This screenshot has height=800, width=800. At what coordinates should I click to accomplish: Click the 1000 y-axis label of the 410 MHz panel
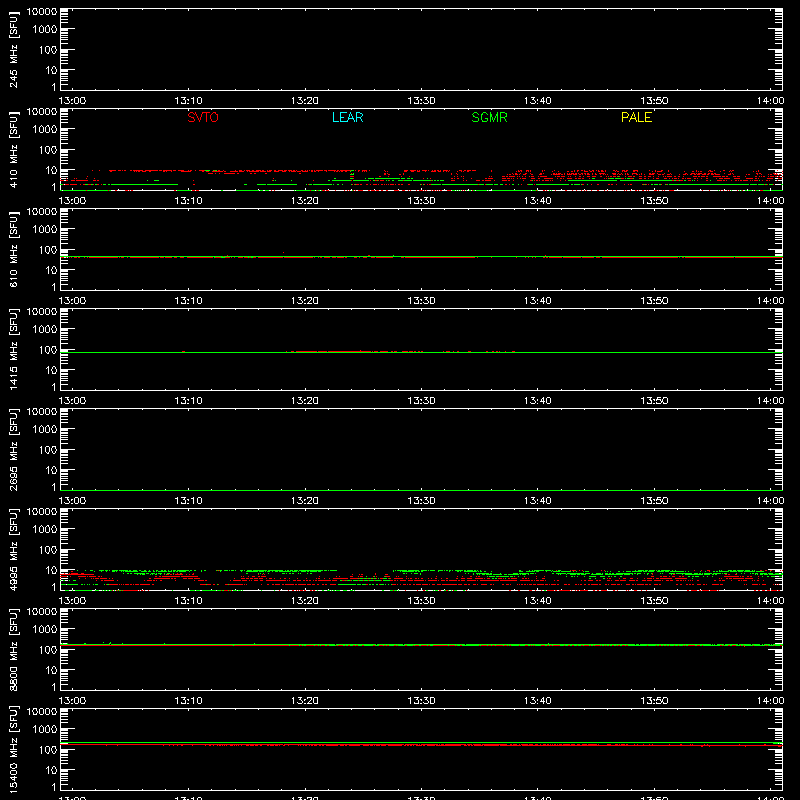click(45, 130)
